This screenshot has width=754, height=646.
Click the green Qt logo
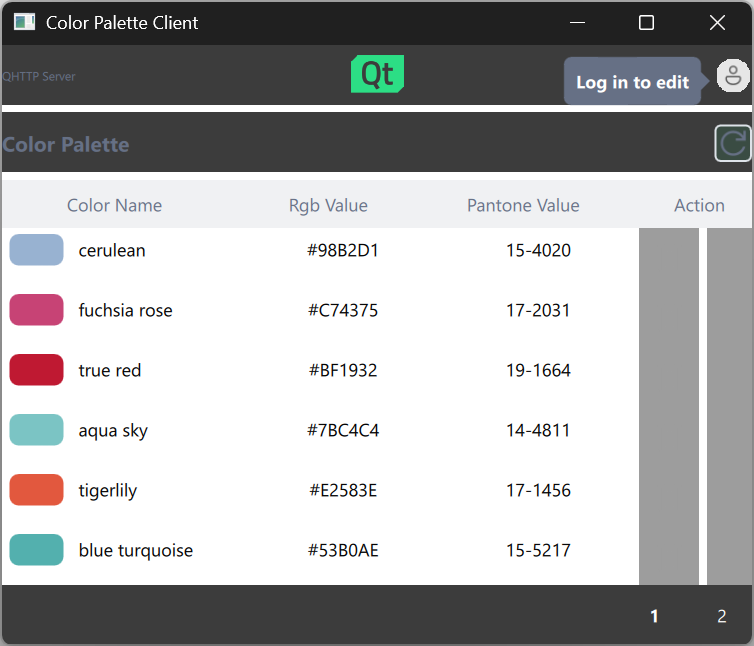point(377,75)
